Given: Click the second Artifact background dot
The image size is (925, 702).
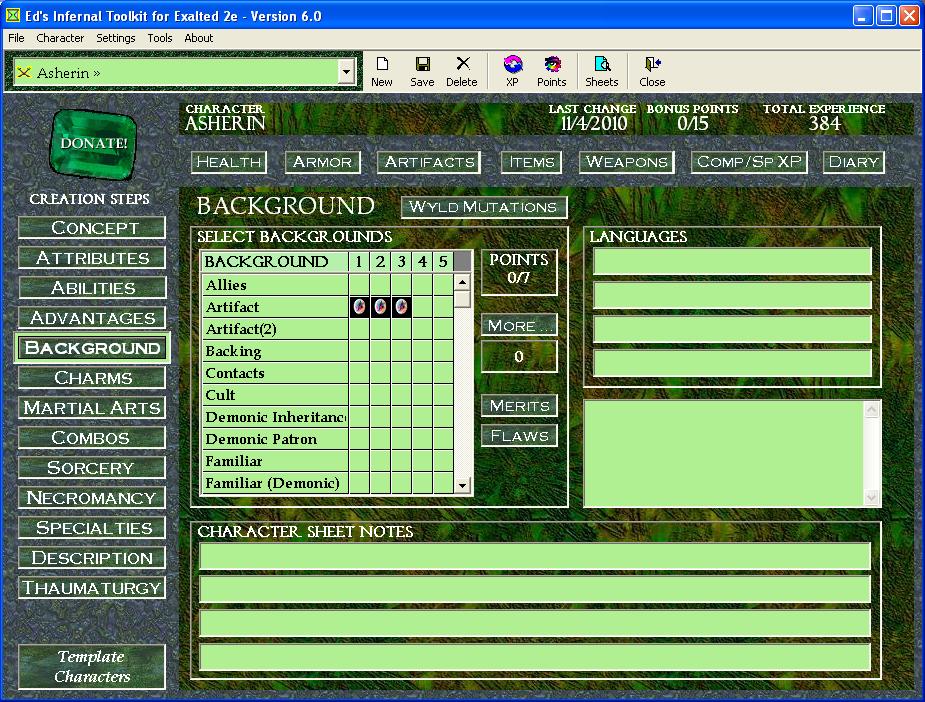Looking at the screenshot, I should pos(381,307).
